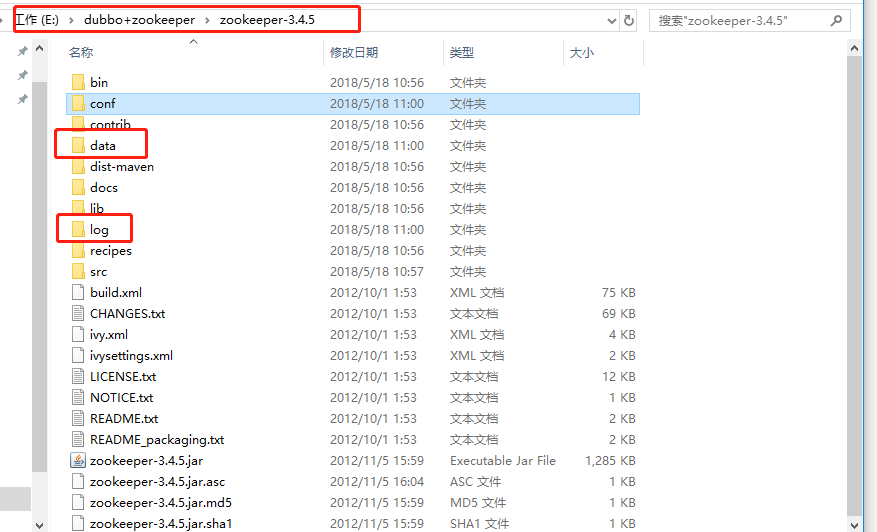Screen dimensions: 877x532
Task: Select the lib folder name
Action: pyautogui.click(x=97, y=208)
